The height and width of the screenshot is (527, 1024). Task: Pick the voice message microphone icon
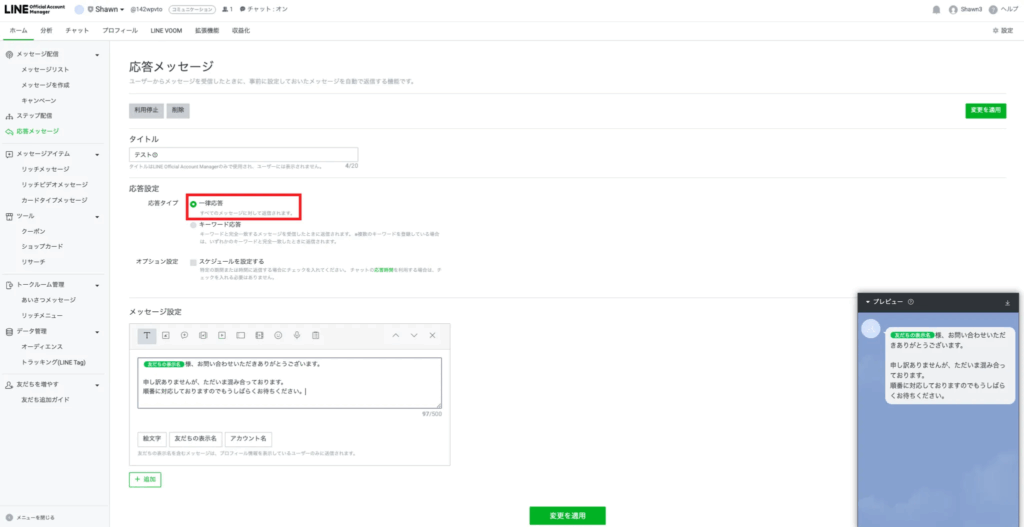297,335
